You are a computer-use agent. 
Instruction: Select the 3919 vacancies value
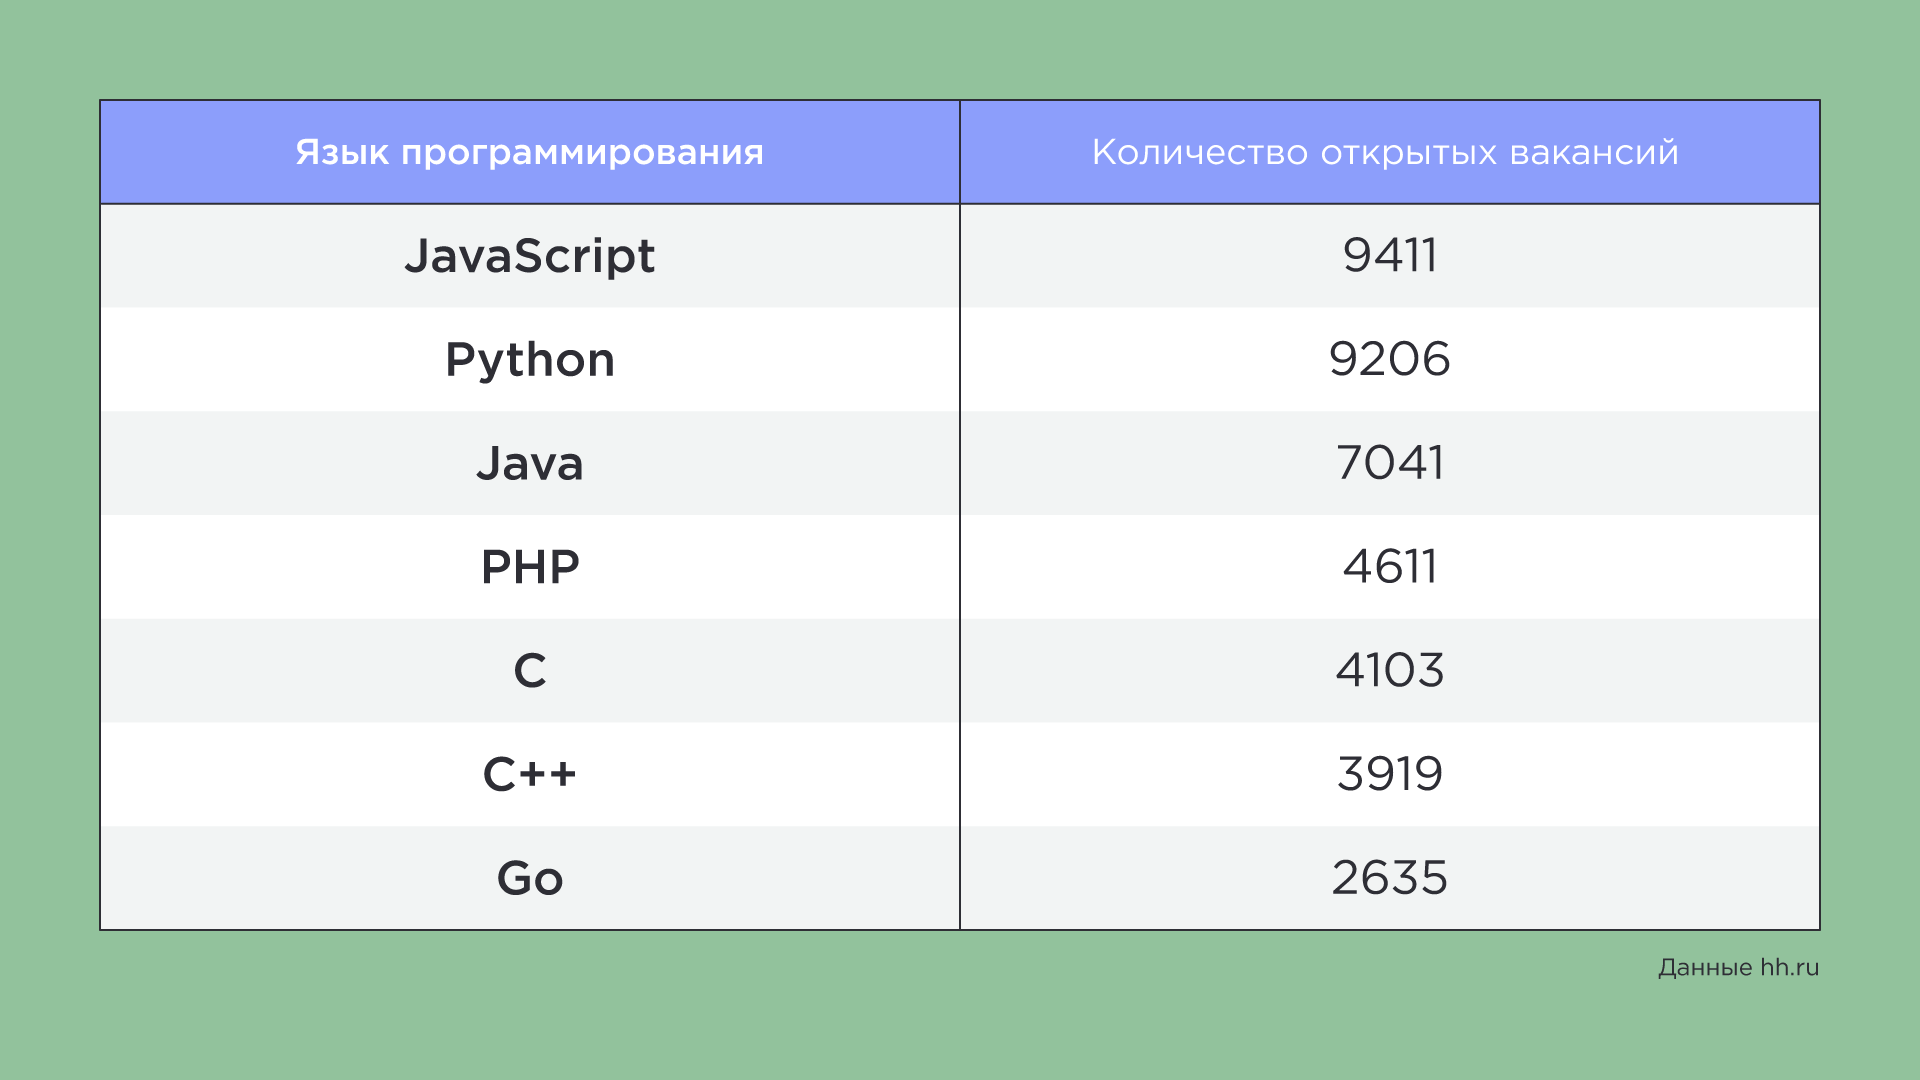pos(1389,775)
